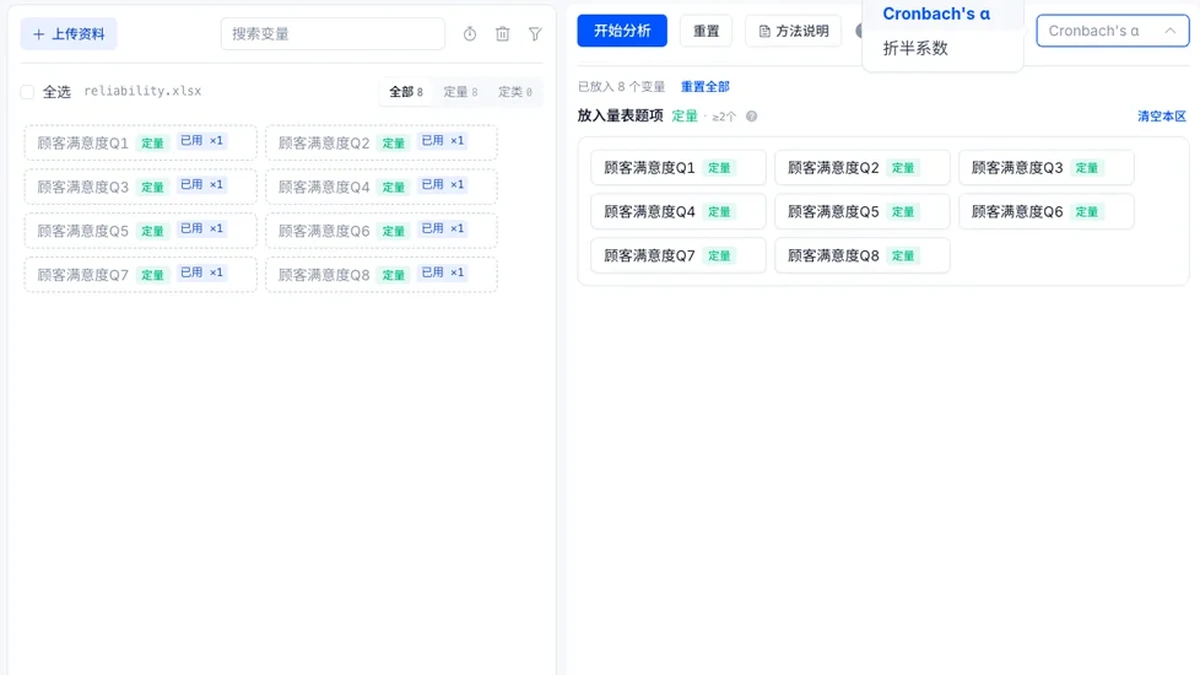1200x675 pixels.
Task: Choose 折半系数 from the dropdown list
Action: tap(943, 48)
